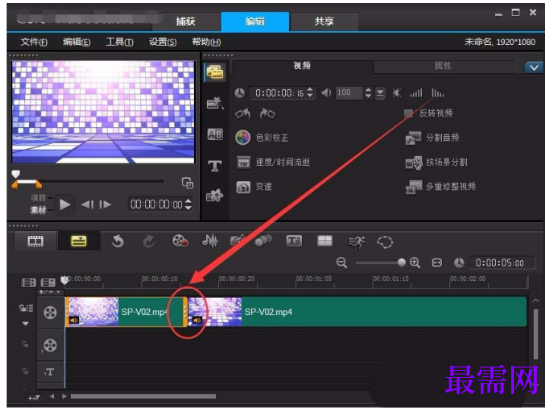Click the preview scrubber handle

16,174
